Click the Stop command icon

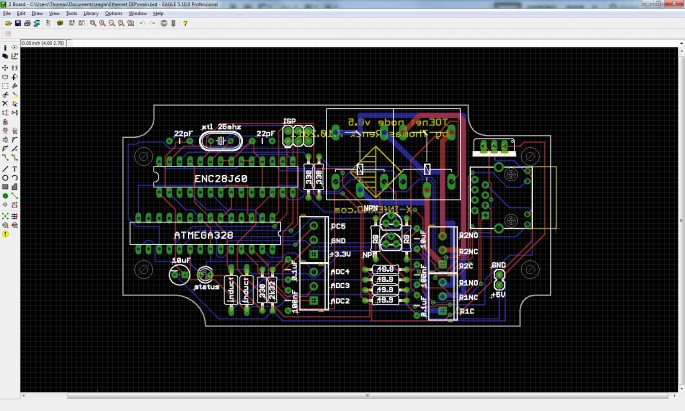click(x=164, y=23)
